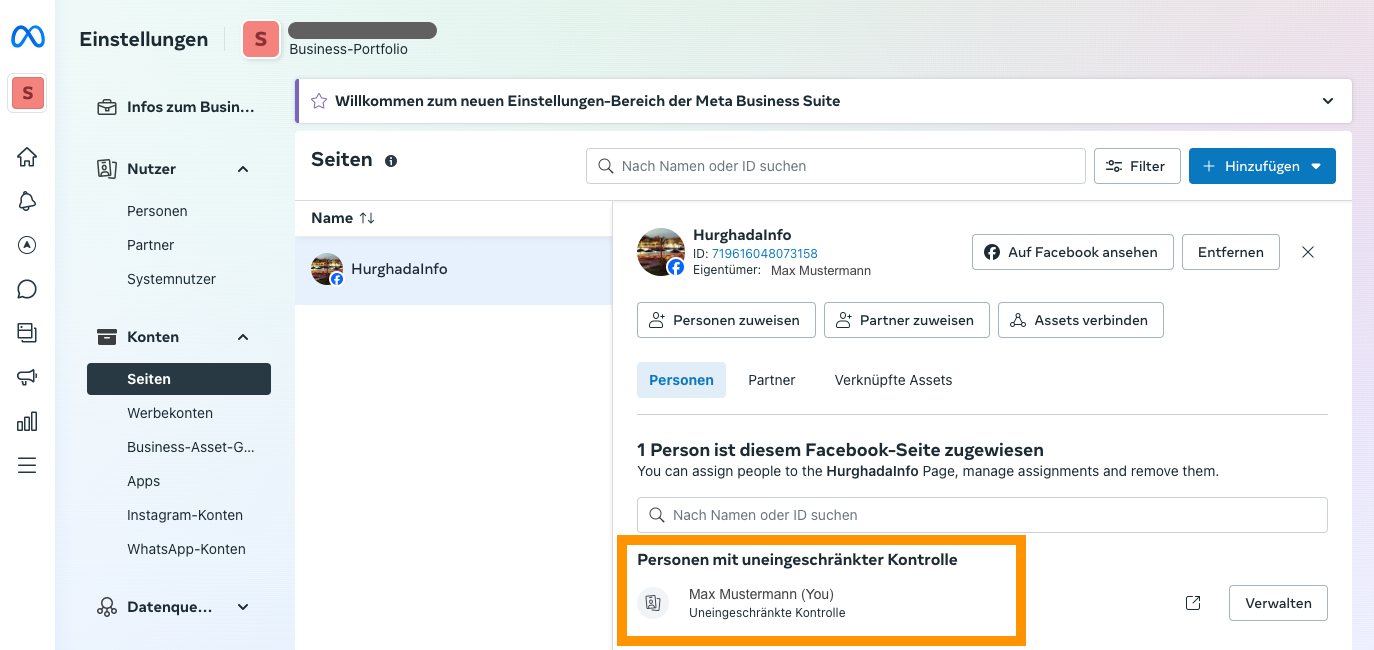The image size is (1374, 650).
Task: Select Seiten in the sidebar
Action: (x=179, y=379)
